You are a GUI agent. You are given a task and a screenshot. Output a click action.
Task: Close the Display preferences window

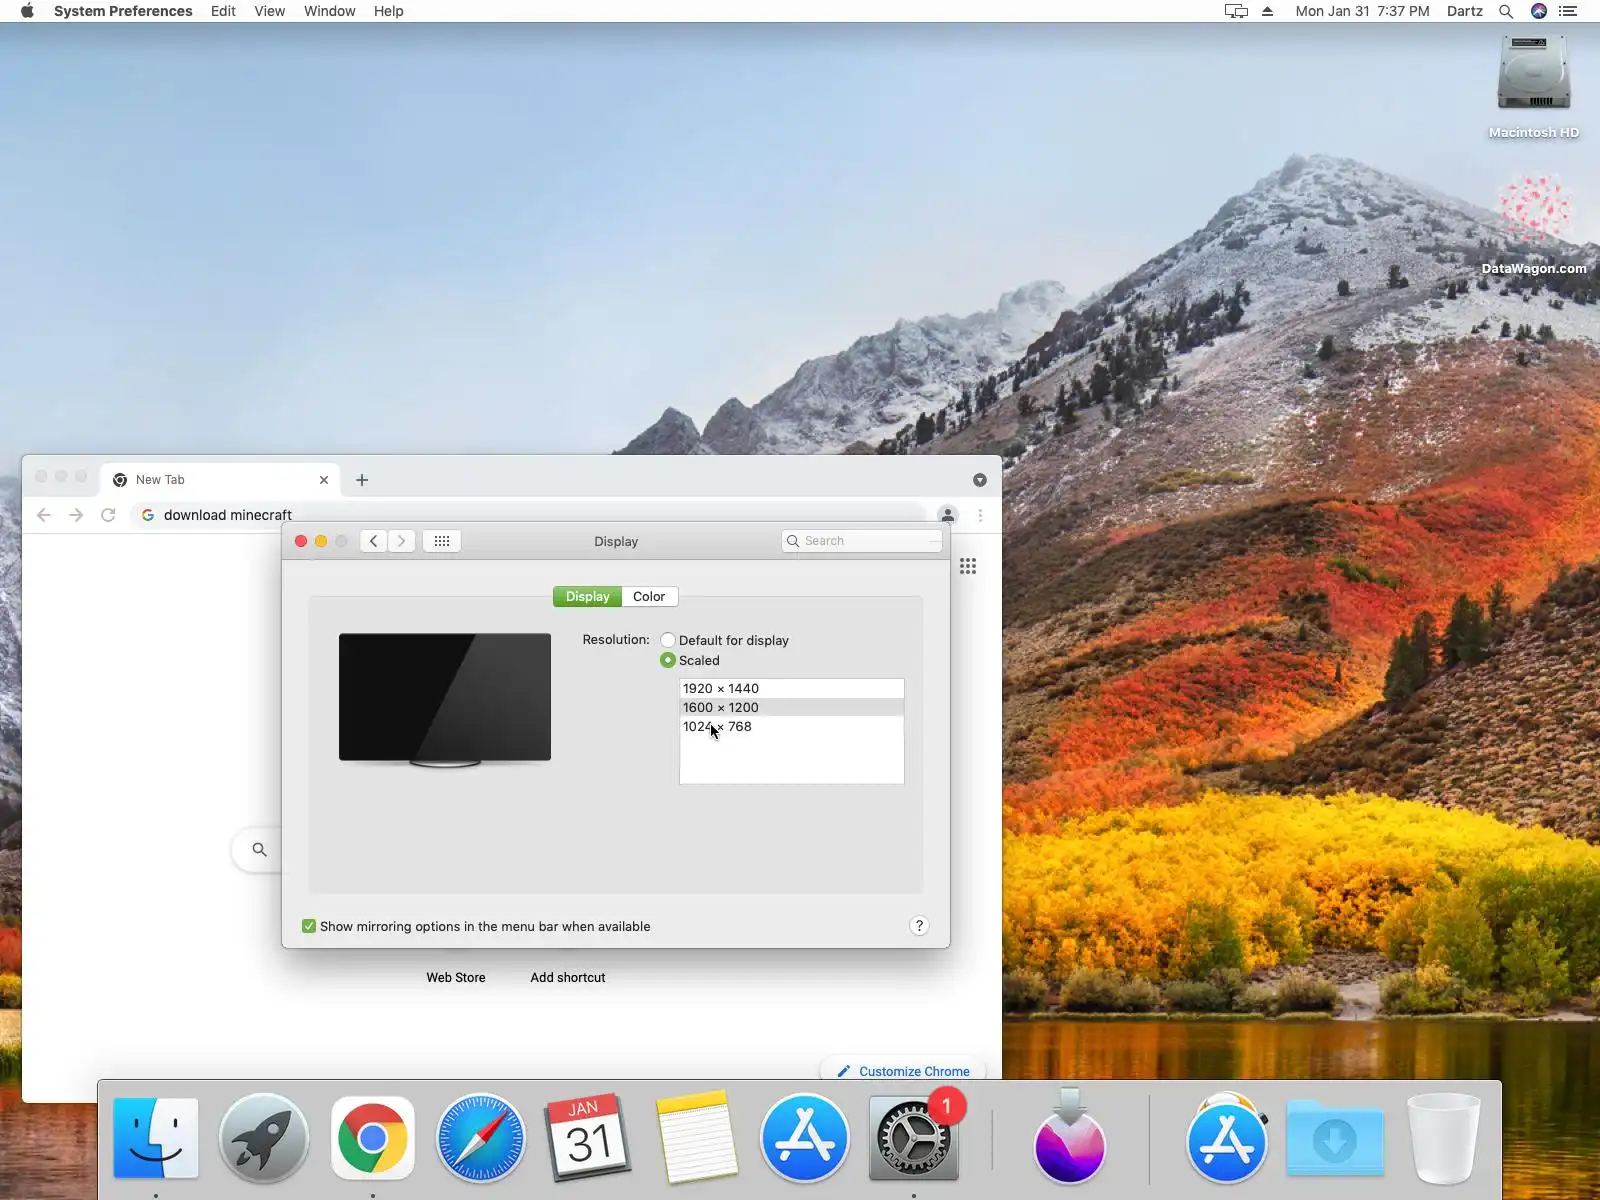click(x=301, y=541)
